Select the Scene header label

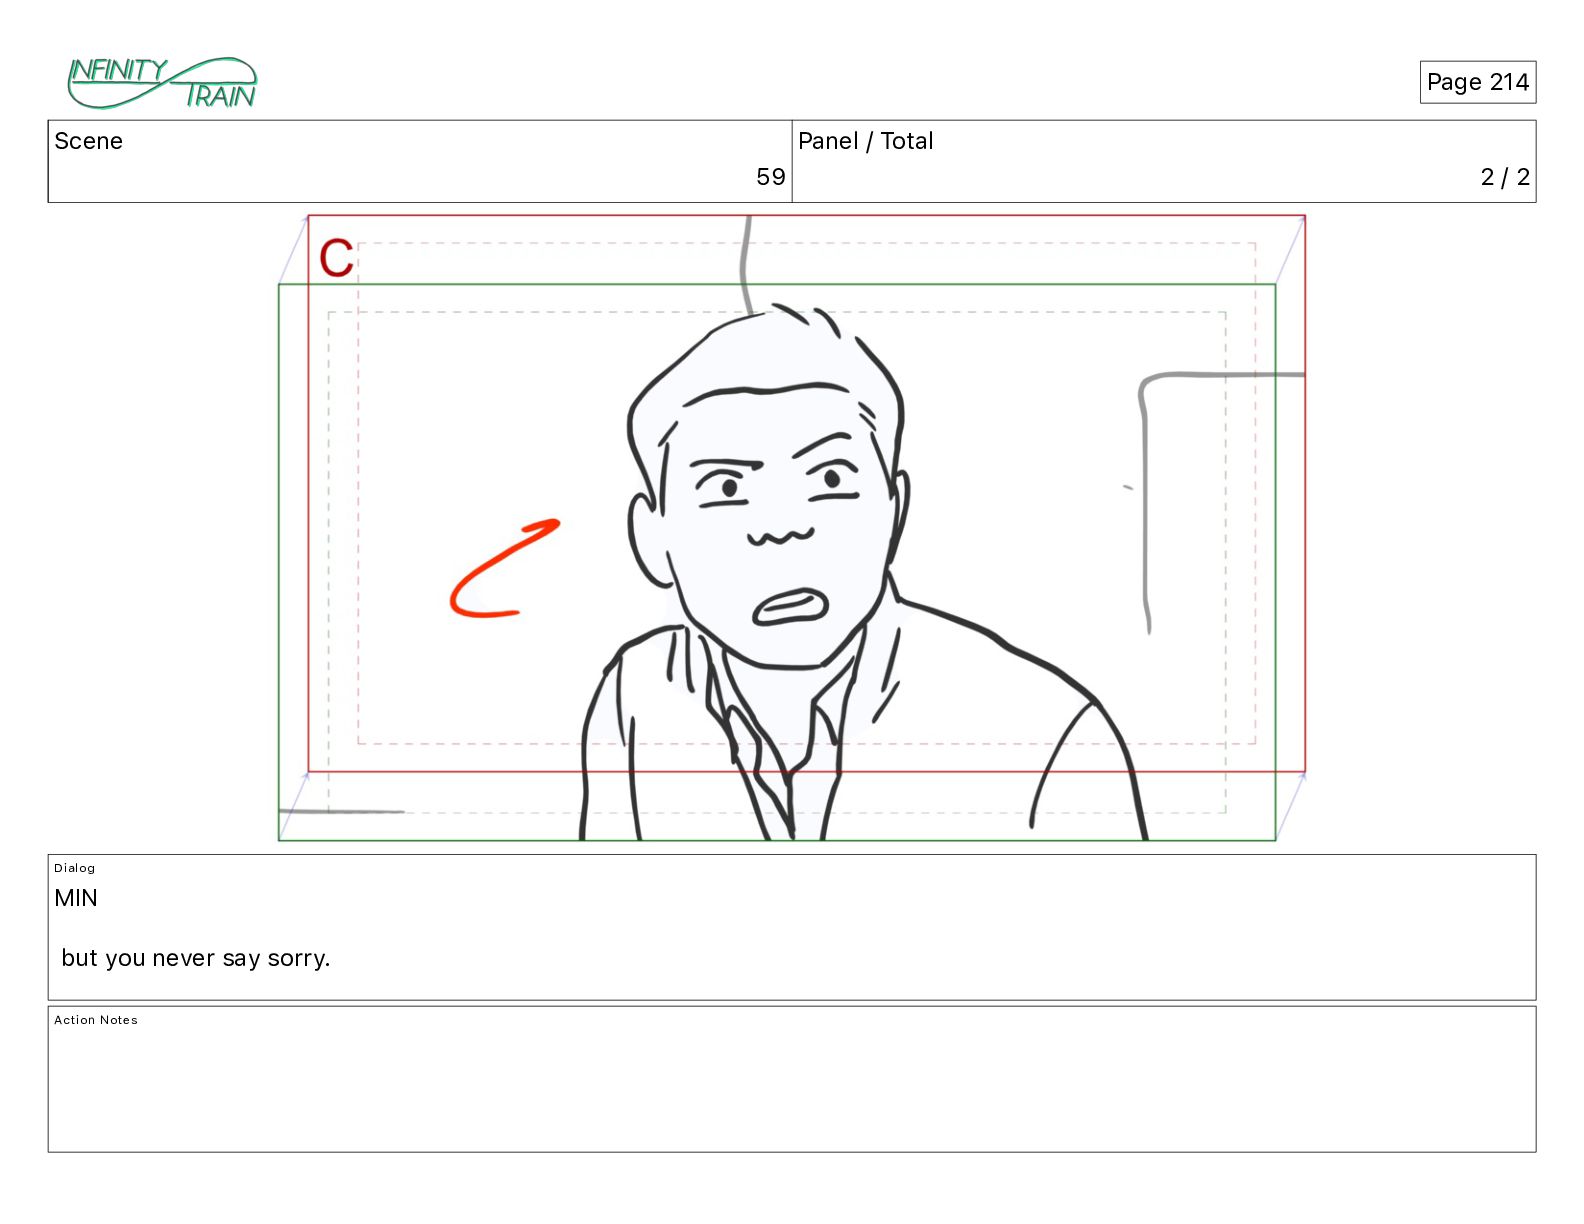pos(88,141)
